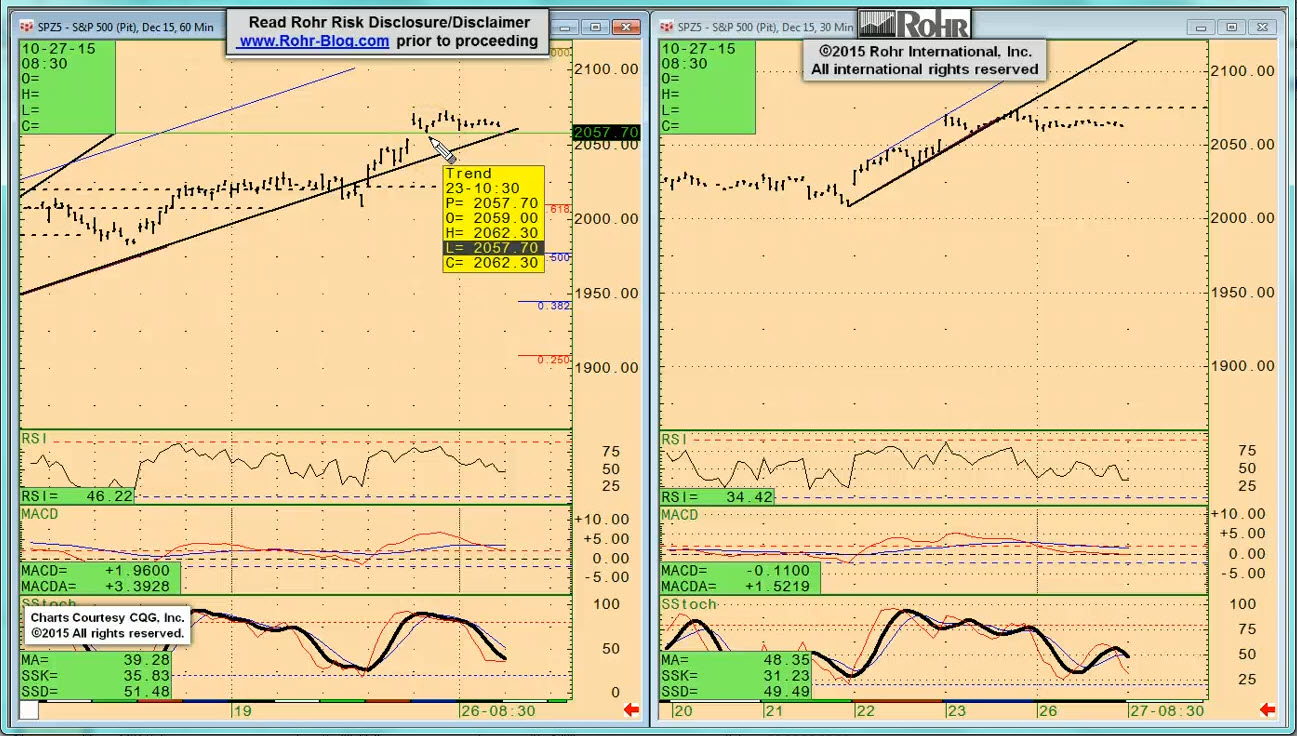Click the 26-08:30 time axis label
1297x736 pixels.
point(498,711)
